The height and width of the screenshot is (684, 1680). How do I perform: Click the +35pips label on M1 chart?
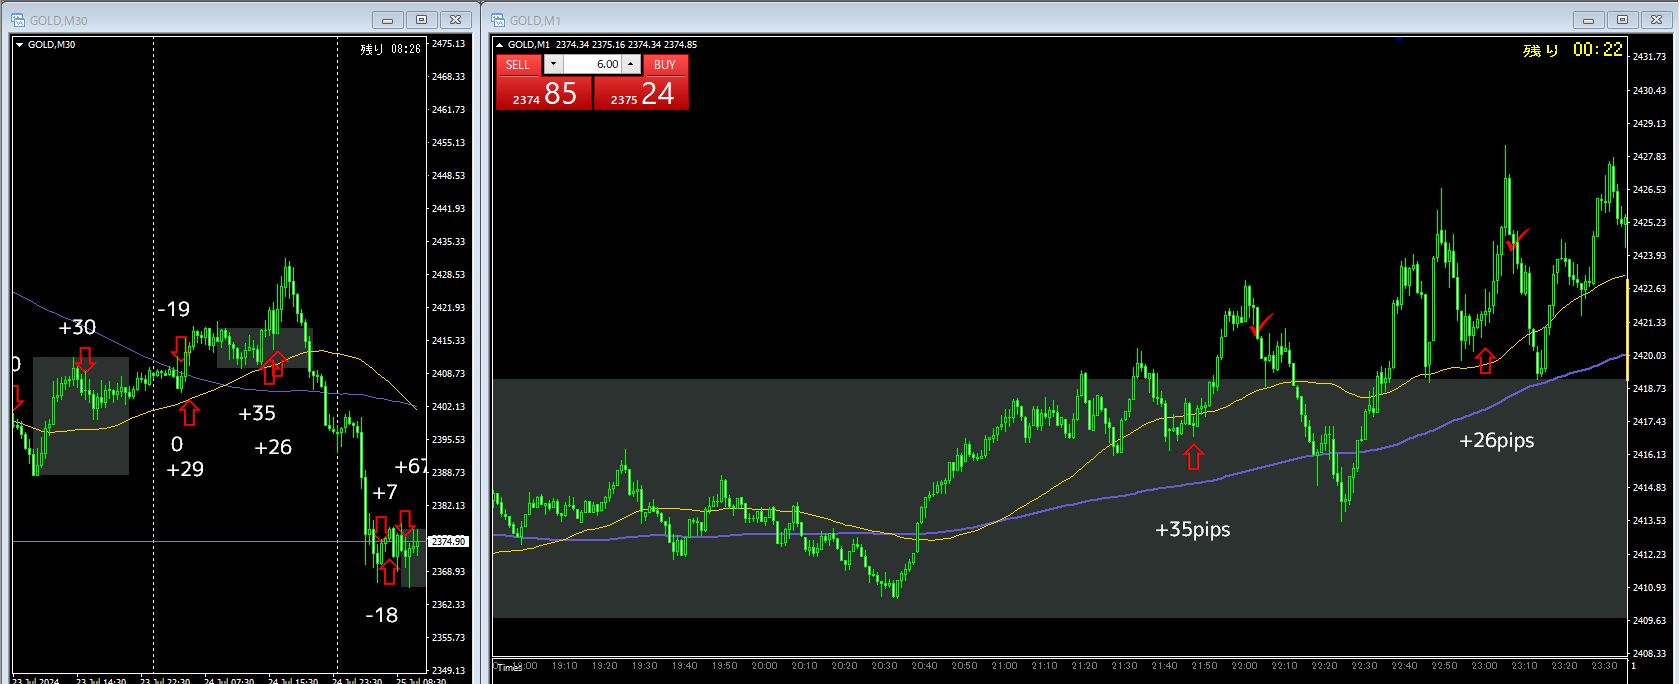(1192, 529)
